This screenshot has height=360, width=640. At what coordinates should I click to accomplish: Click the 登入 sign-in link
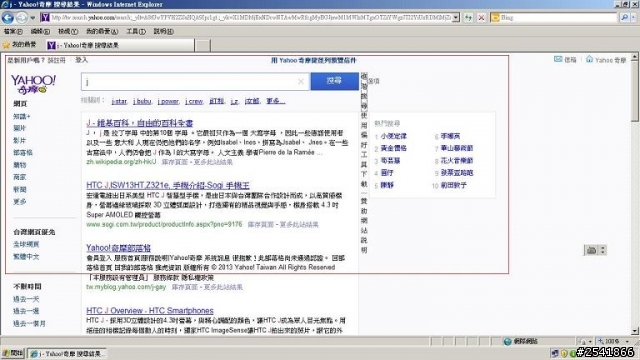coord(81,60)
